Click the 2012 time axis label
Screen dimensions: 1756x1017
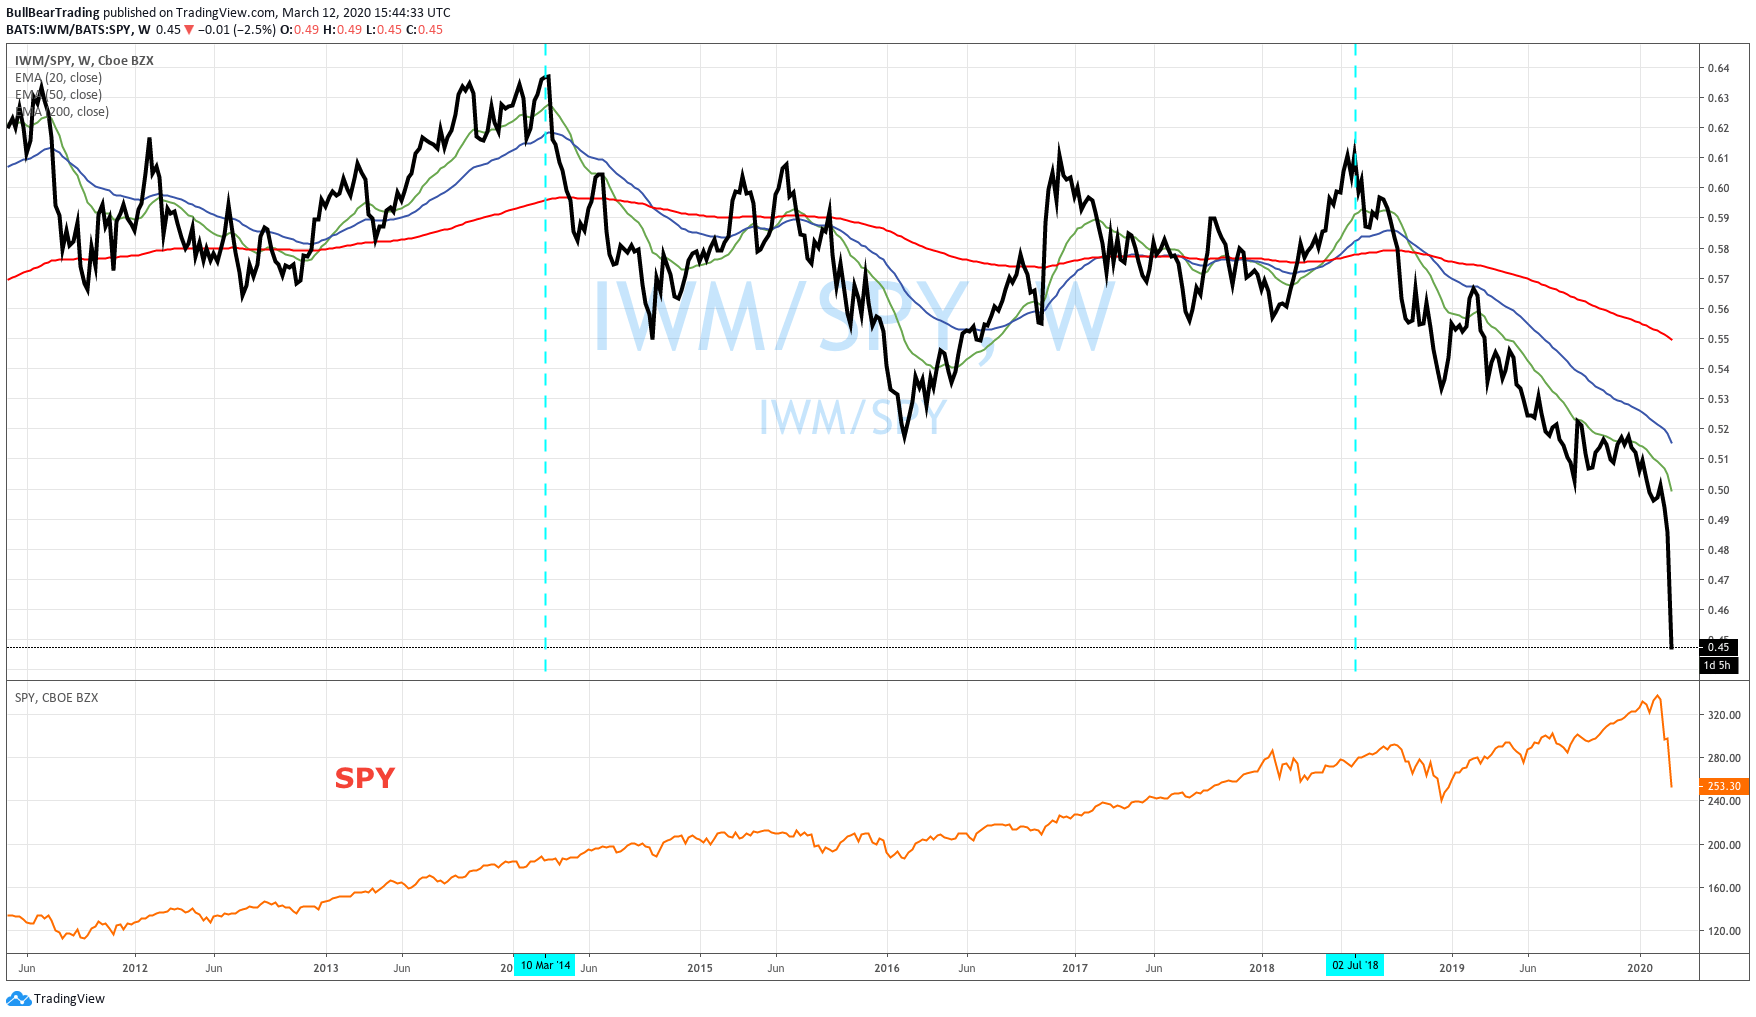click(135, 968)
